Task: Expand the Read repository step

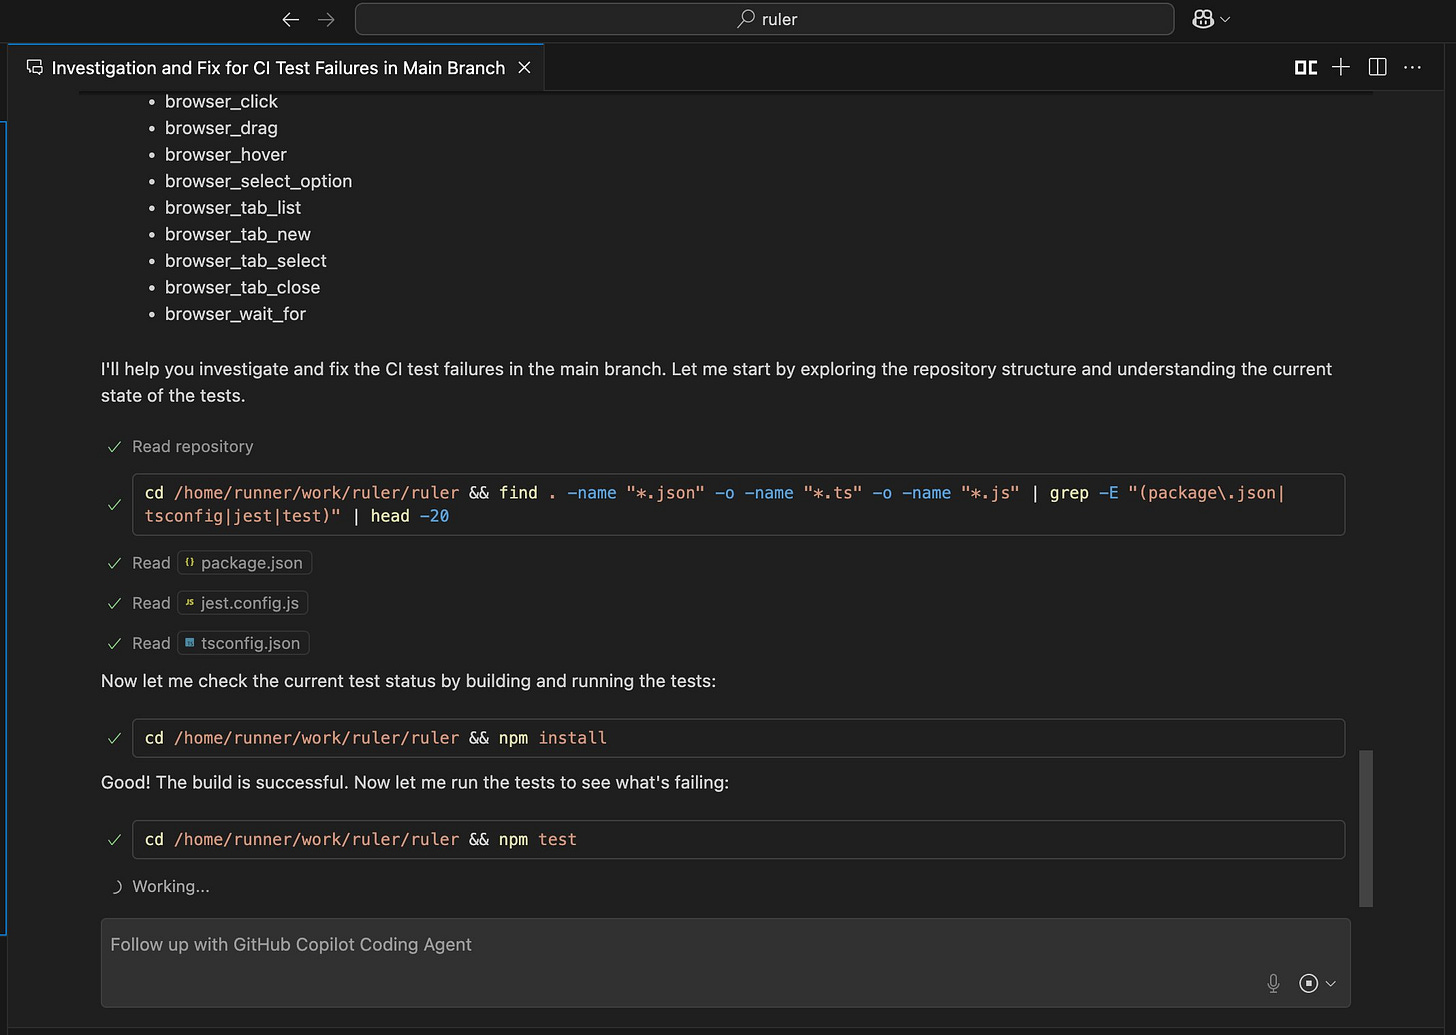Action: [192, 447]
